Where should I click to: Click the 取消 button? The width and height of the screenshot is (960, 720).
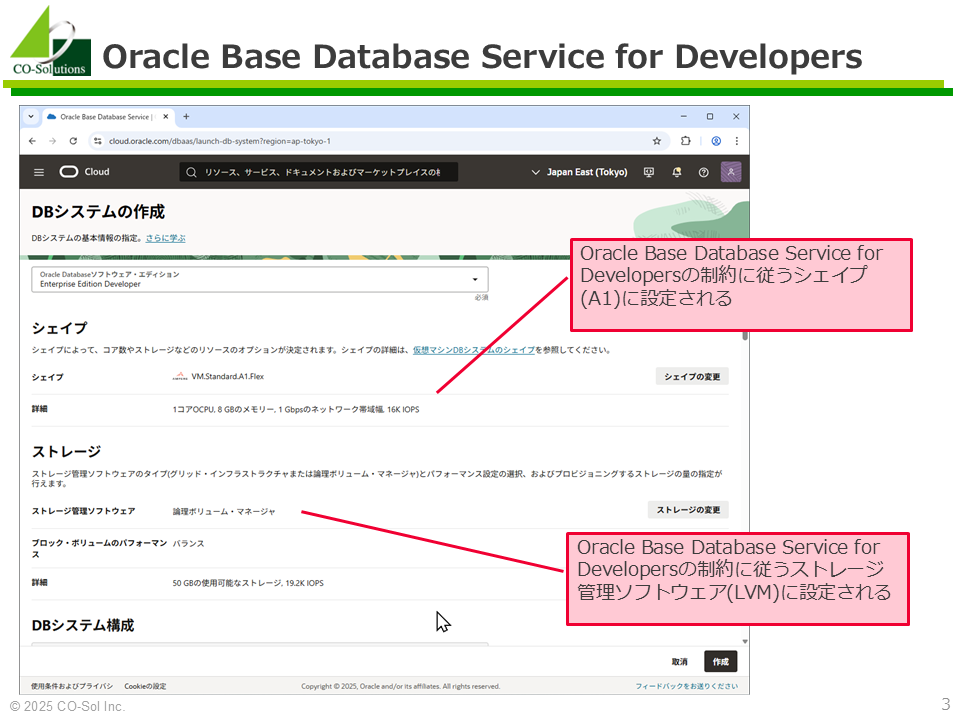(x=680, y=662)
